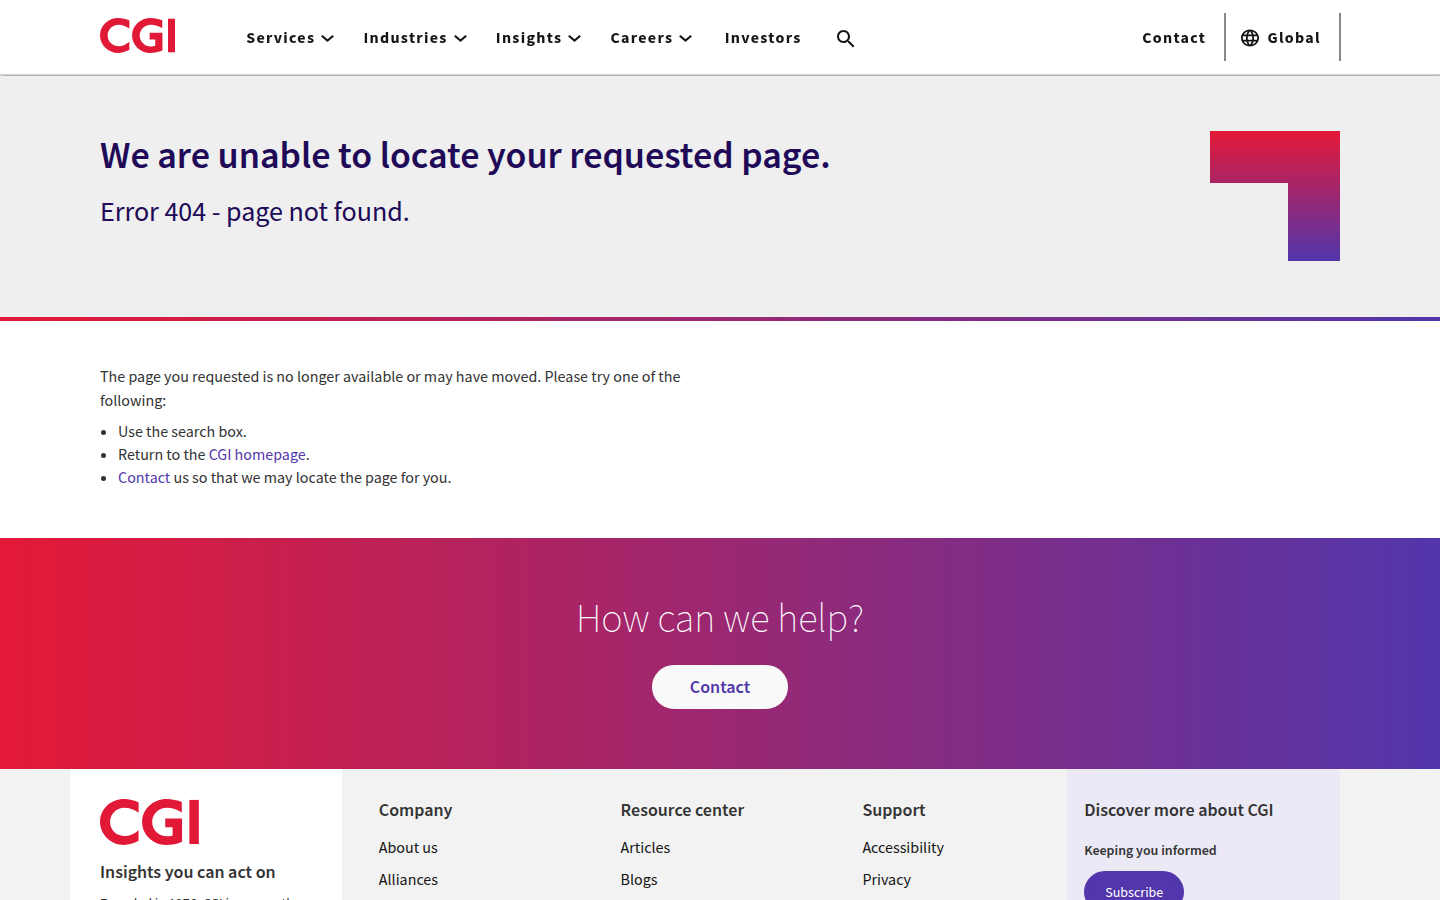Expand the Services dropdown menu

(289, 38)
